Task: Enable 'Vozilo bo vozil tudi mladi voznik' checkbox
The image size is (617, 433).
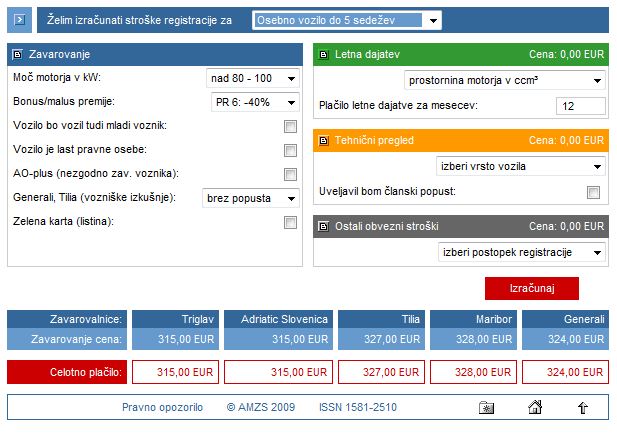Action: pos(290,126)
